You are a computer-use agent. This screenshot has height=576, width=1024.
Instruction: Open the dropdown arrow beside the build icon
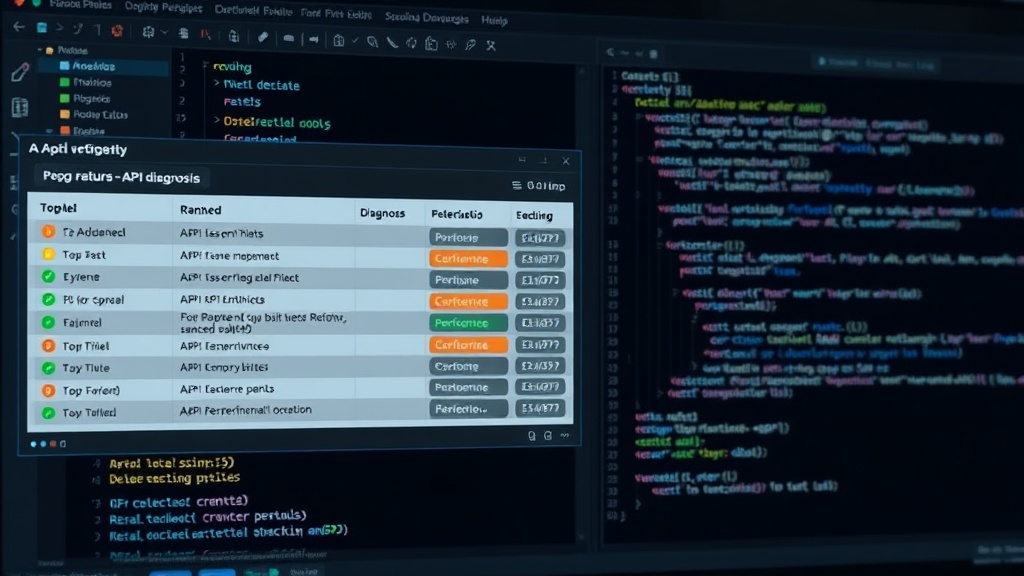(x=164, y=32)
